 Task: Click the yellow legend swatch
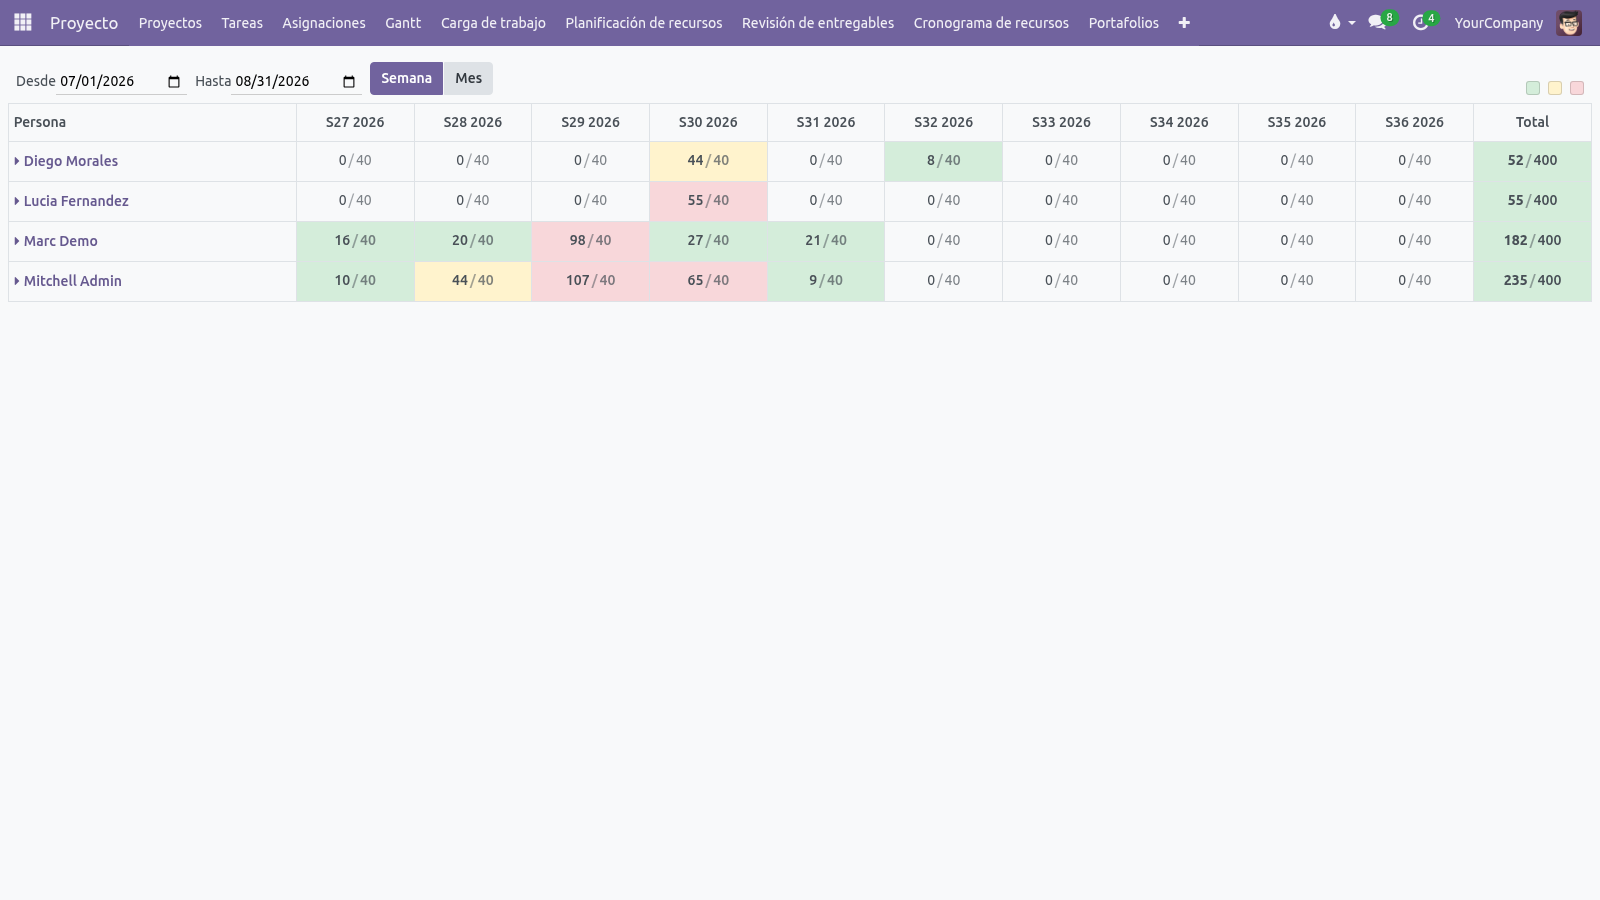click(x=1555, y=88)
